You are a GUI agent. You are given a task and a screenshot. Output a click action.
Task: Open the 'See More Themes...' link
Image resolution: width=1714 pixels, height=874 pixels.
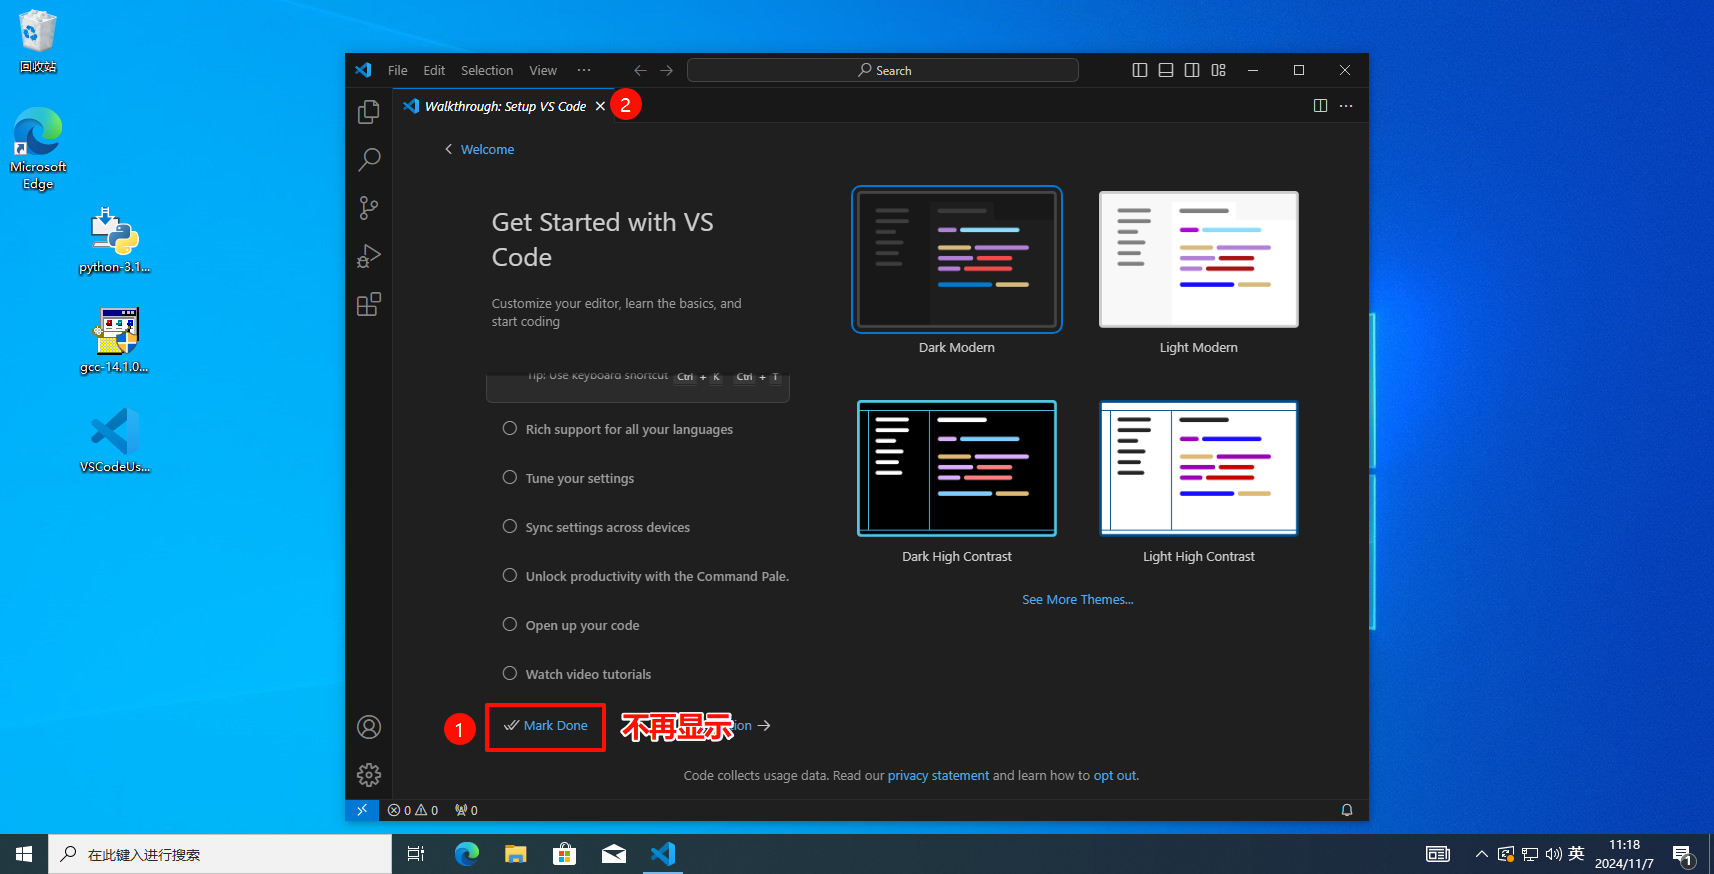[x=1077, y=600]
